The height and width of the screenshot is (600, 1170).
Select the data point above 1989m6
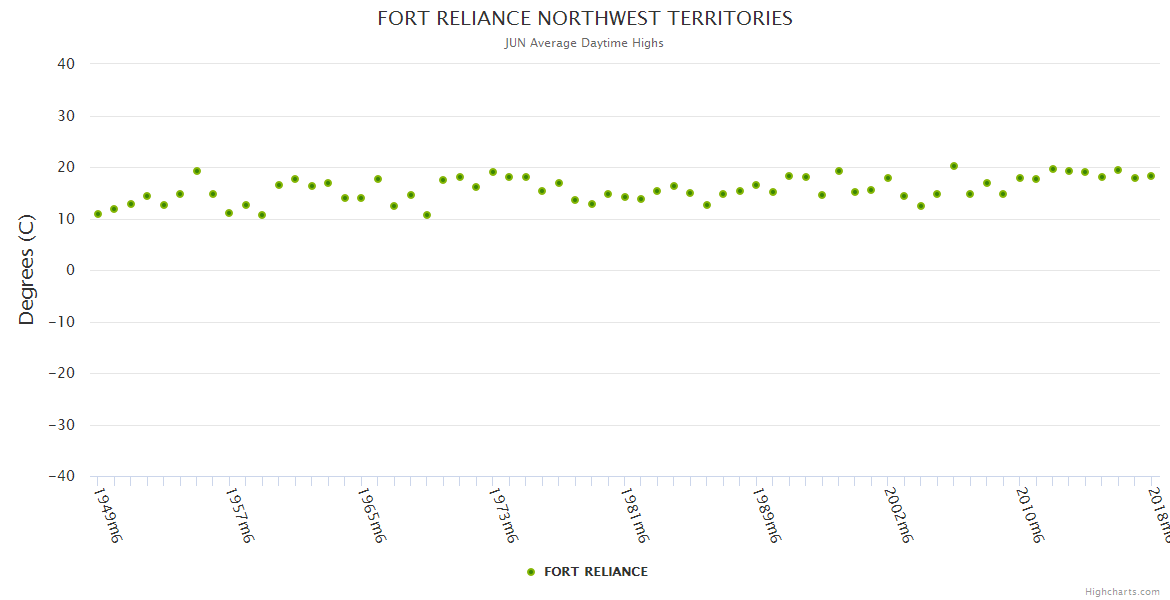tap(756, 185)
